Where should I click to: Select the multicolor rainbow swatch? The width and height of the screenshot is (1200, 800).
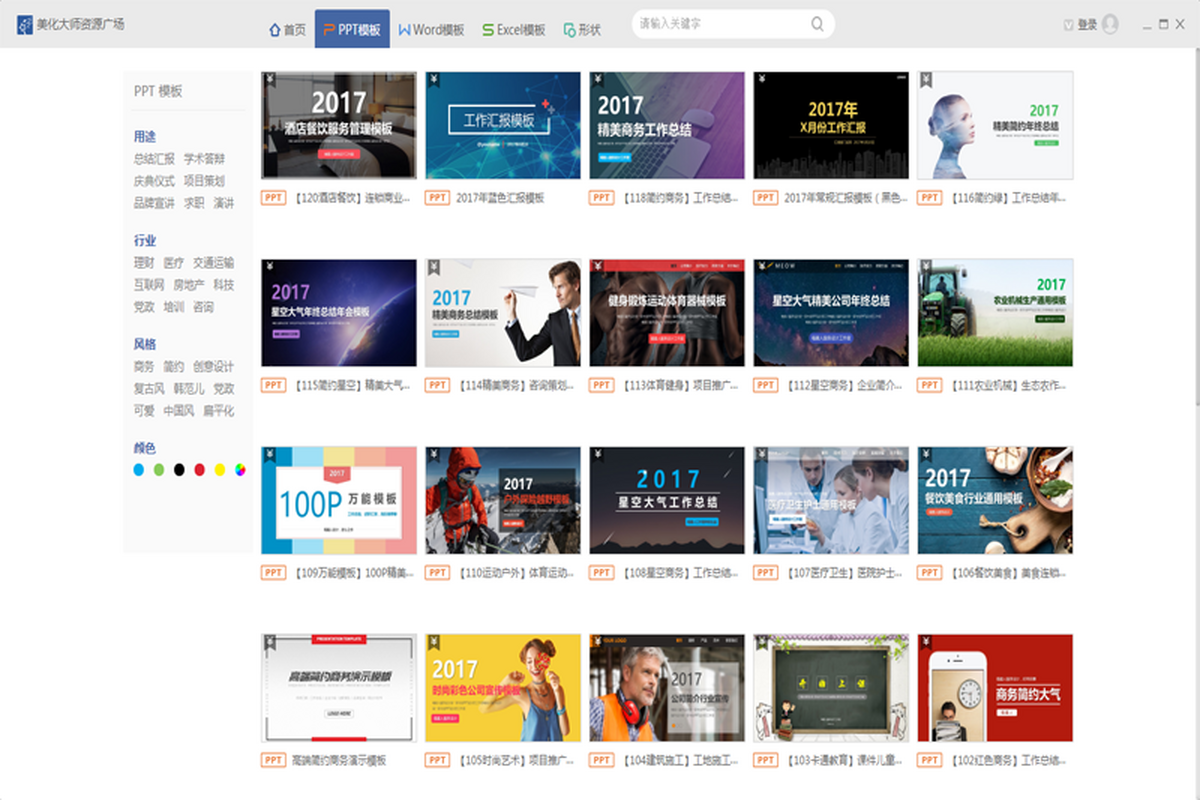pyautogui.click(x=240, y=469)
